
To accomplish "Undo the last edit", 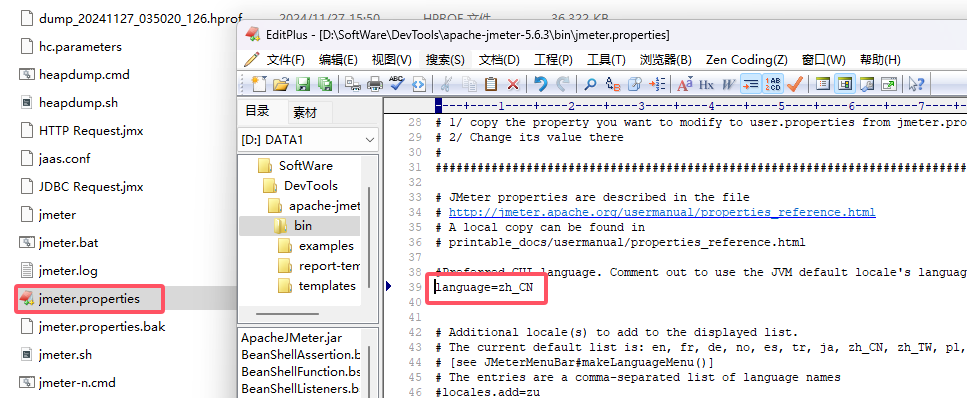I will click(540, 83).
